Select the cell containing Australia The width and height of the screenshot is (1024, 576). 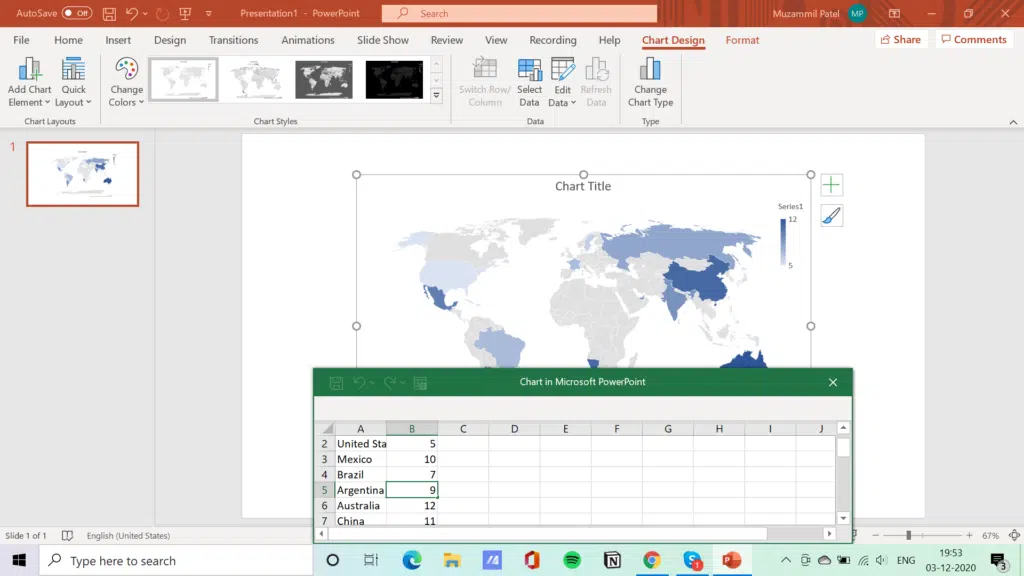tap(360, 506)
